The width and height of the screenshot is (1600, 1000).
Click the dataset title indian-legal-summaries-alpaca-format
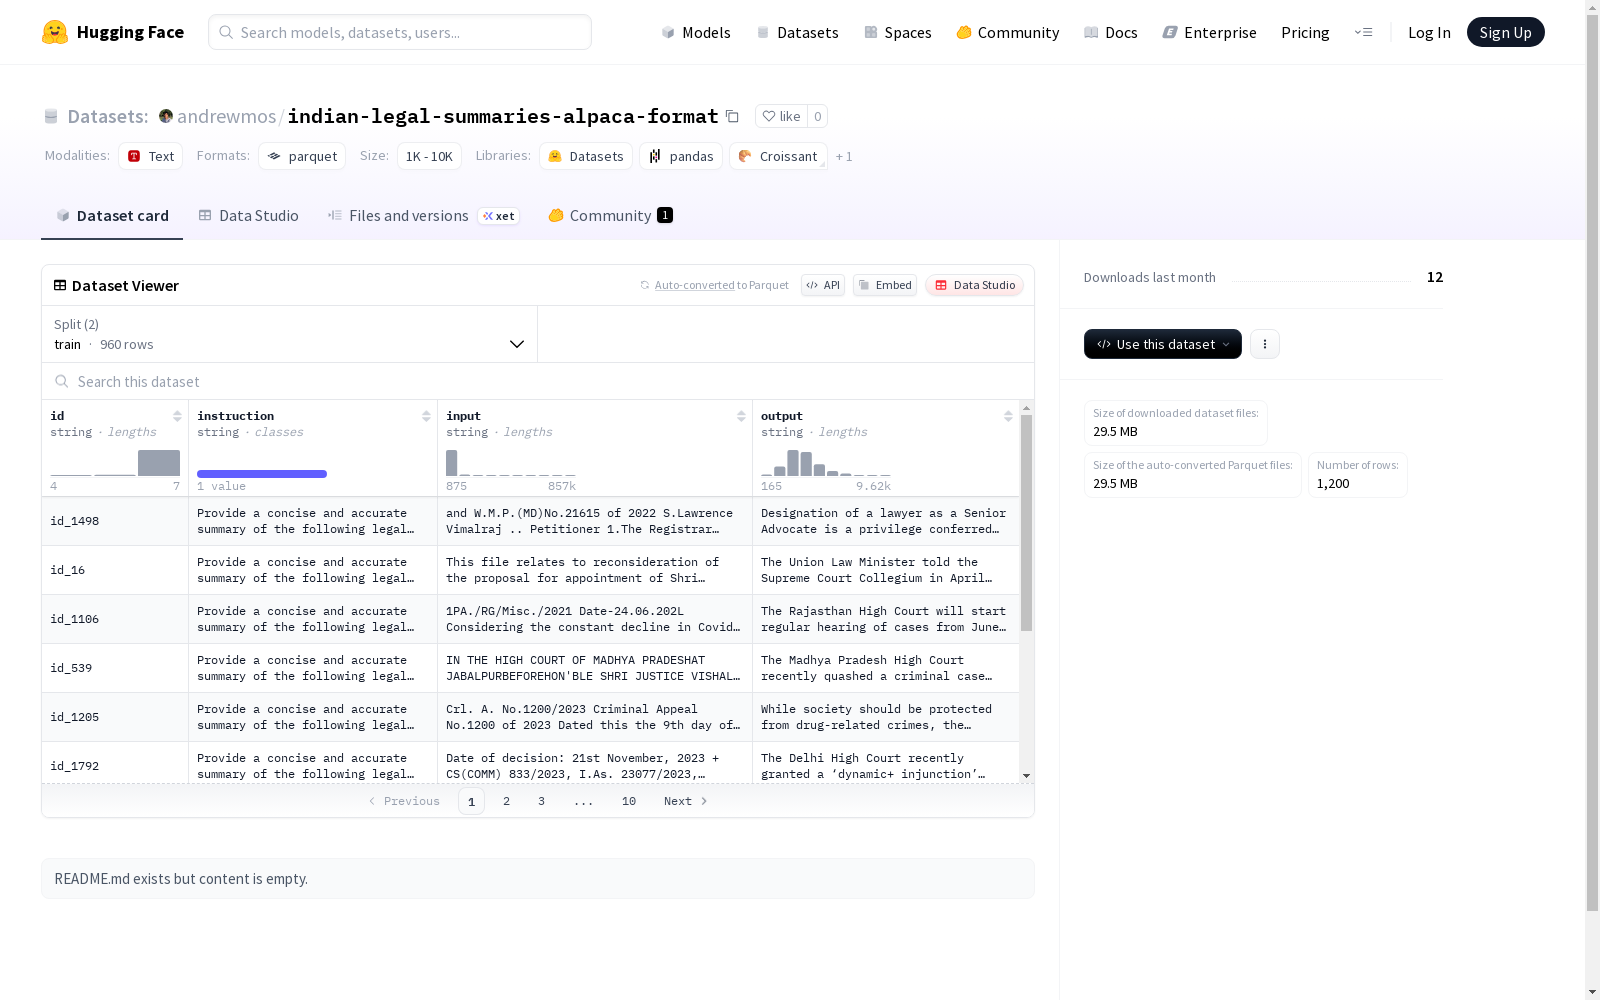503,116
